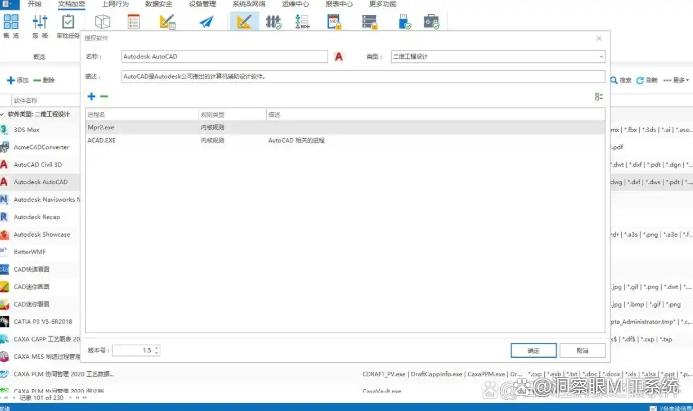The width and height of the screenshot is (693, 411).
Task: Click the 确定 button
Action: (533, 350)
